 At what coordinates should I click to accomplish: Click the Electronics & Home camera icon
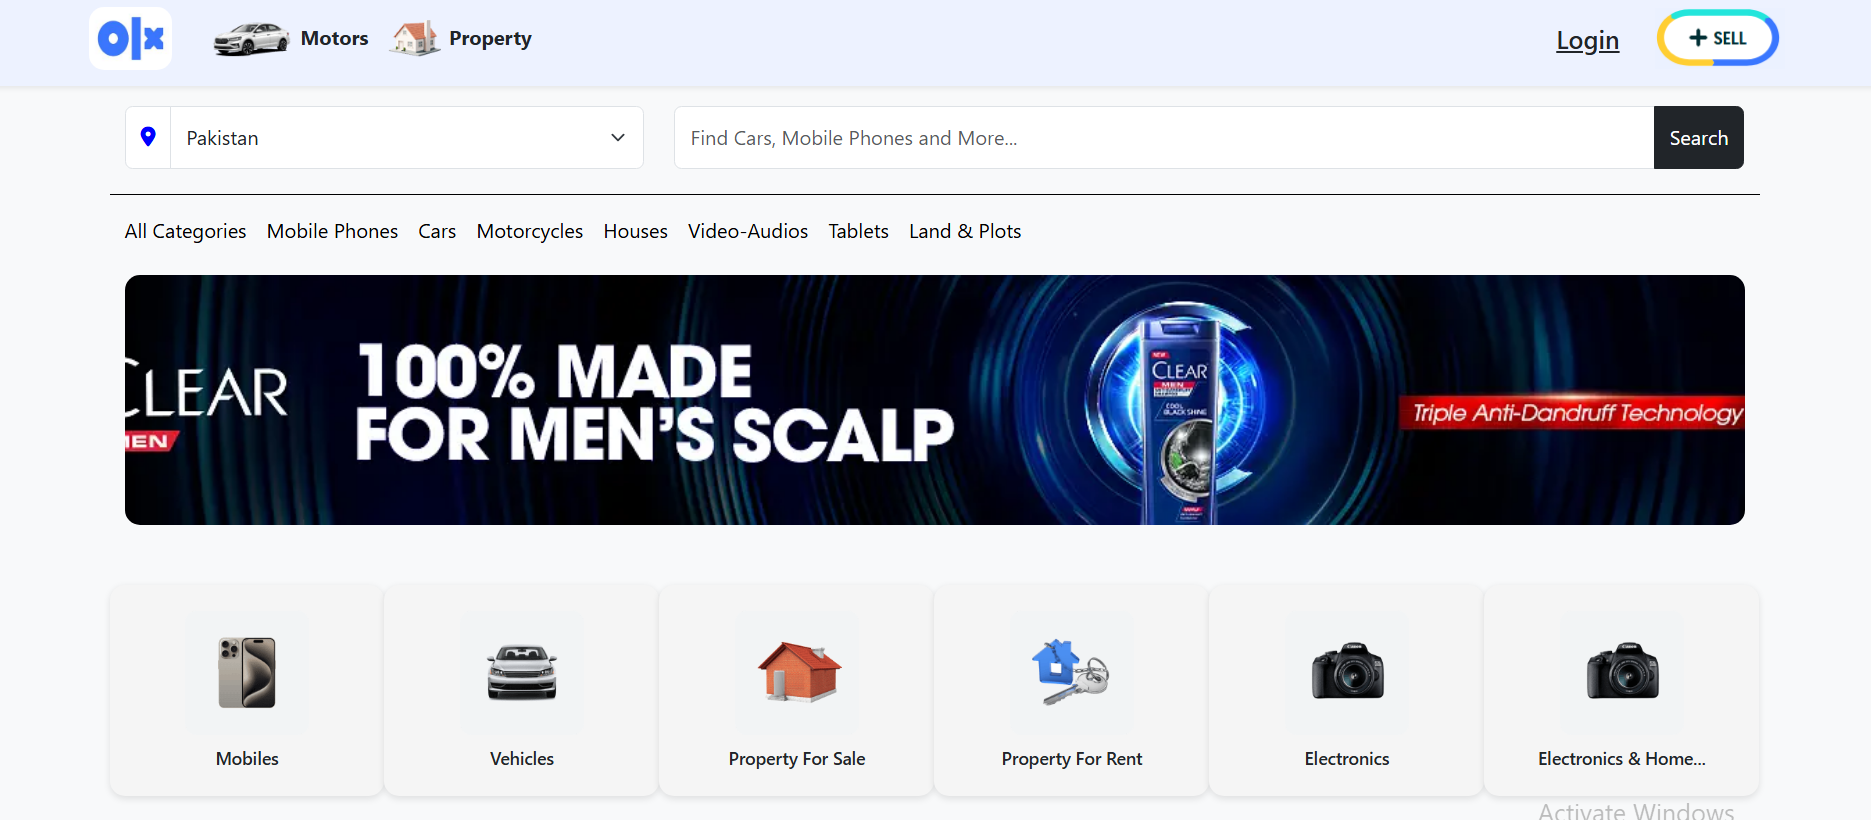[x=1622, y=671]
